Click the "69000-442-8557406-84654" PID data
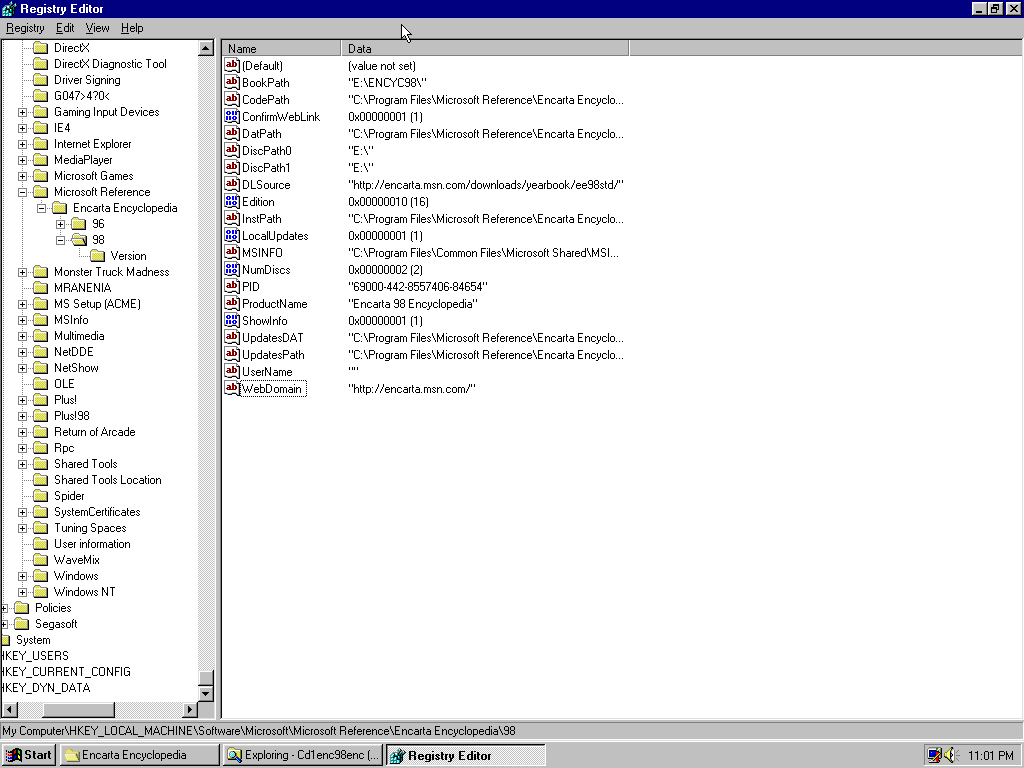 tap(418, 287)
